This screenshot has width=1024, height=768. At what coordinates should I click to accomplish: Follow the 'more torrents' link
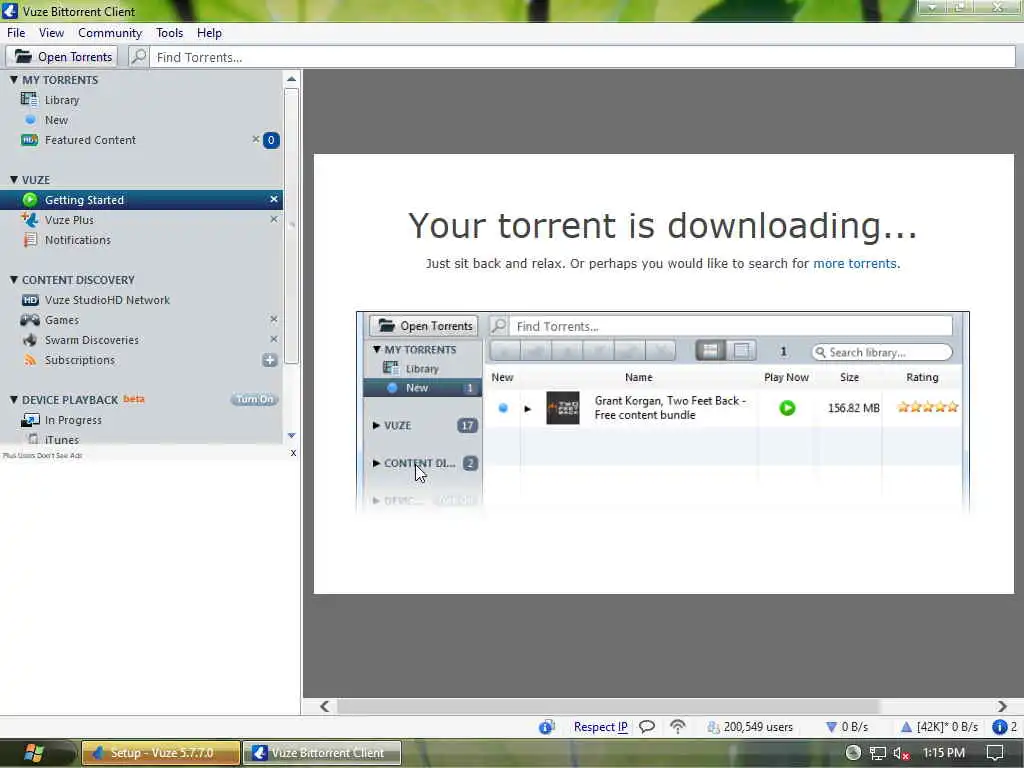coord(856,263)
